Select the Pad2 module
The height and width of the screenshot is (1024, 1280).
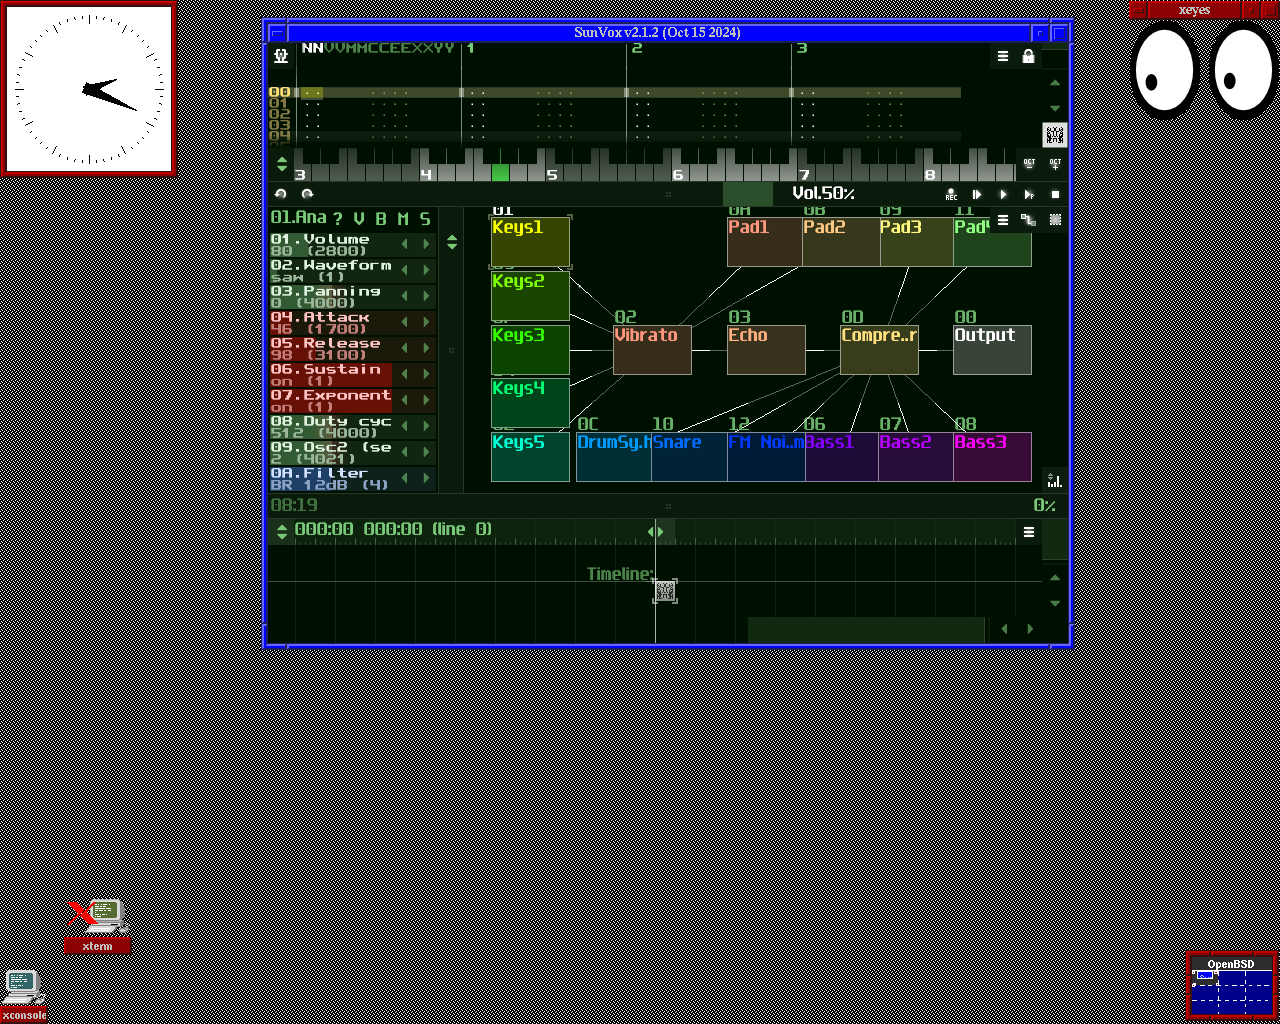click(x=841, y=242)
